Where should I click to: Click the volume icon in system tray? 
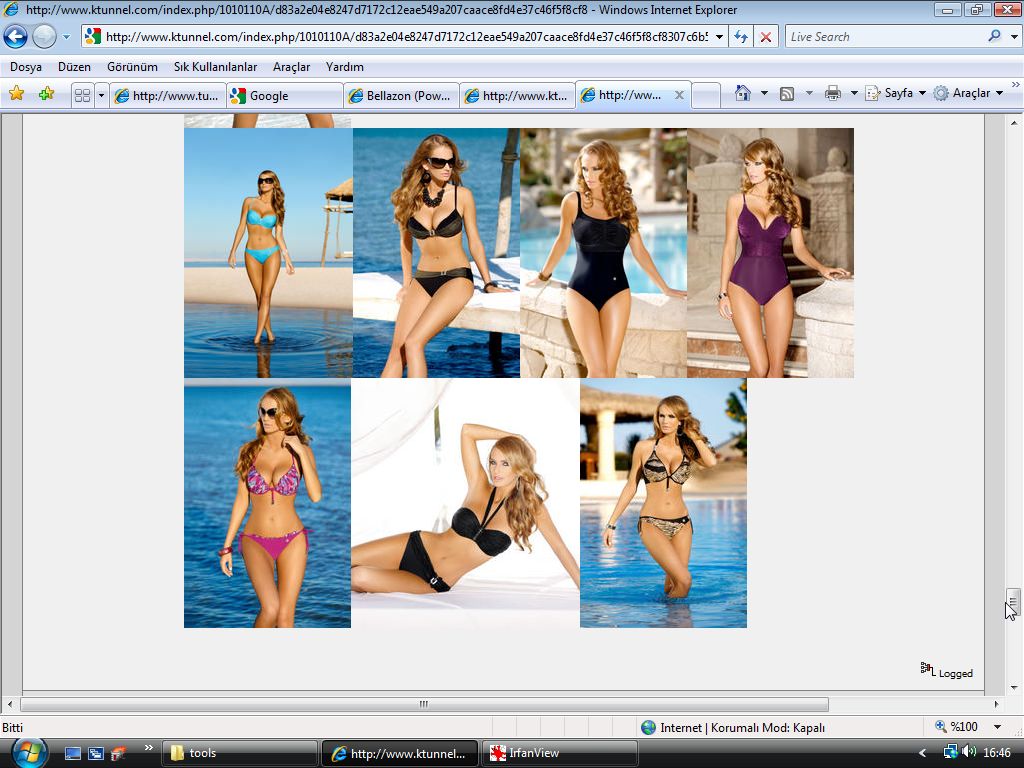pos(968,752)
